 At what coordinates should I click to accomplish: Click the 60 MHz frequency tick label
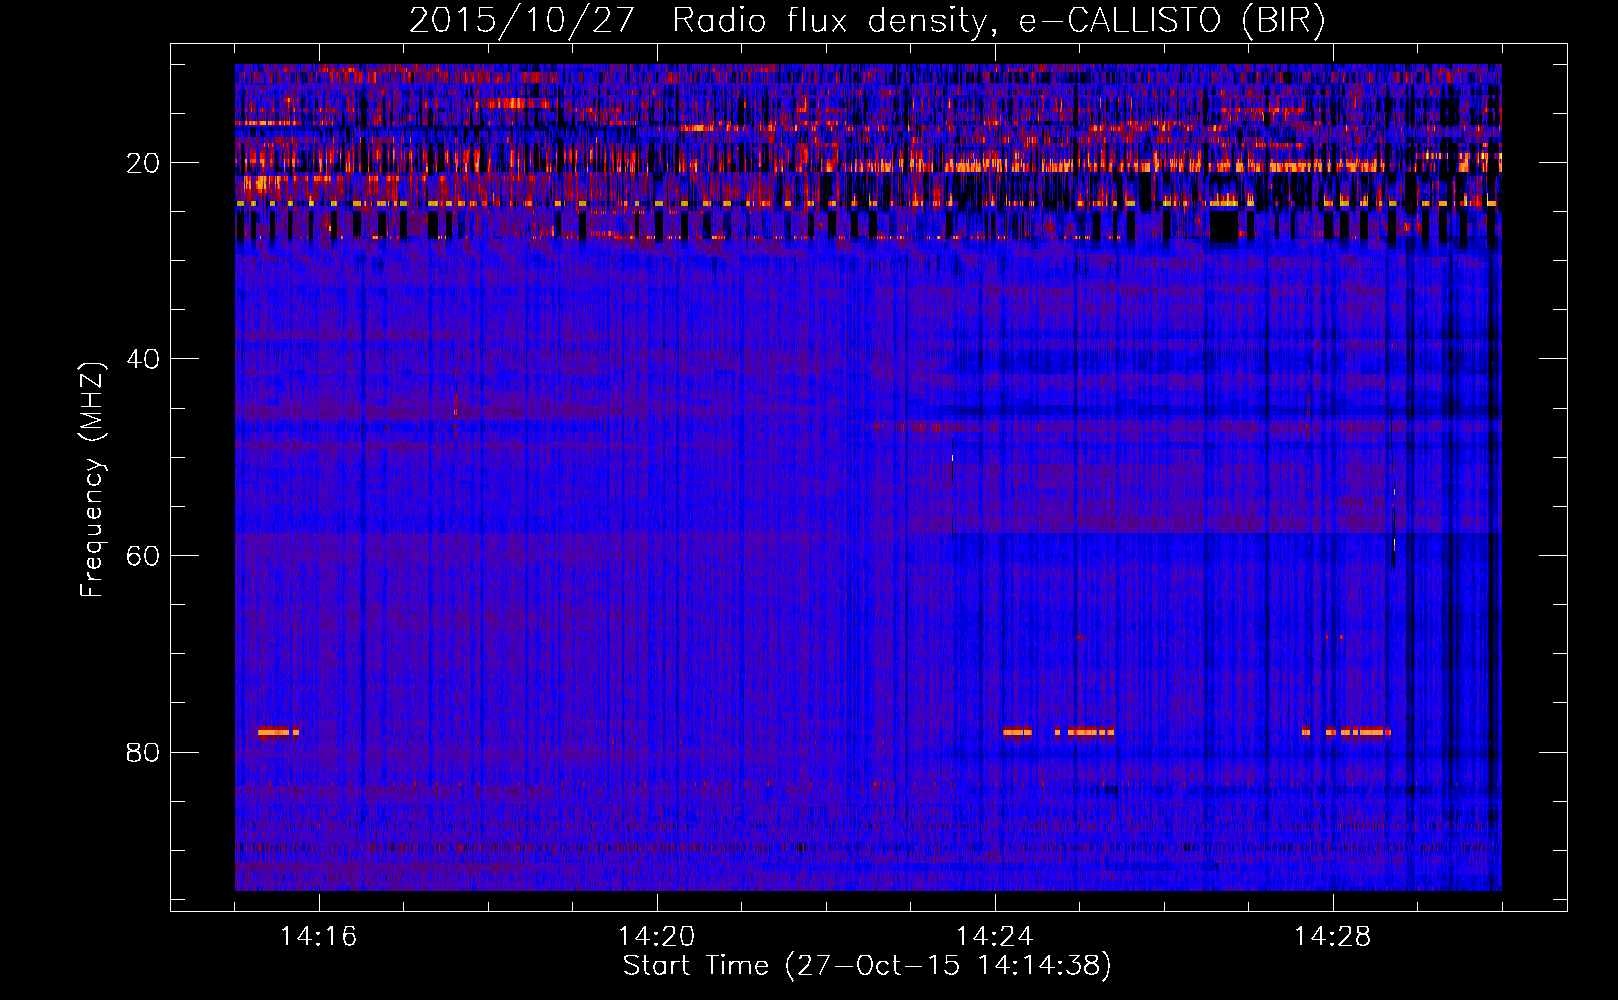click(x=143, y=556)
